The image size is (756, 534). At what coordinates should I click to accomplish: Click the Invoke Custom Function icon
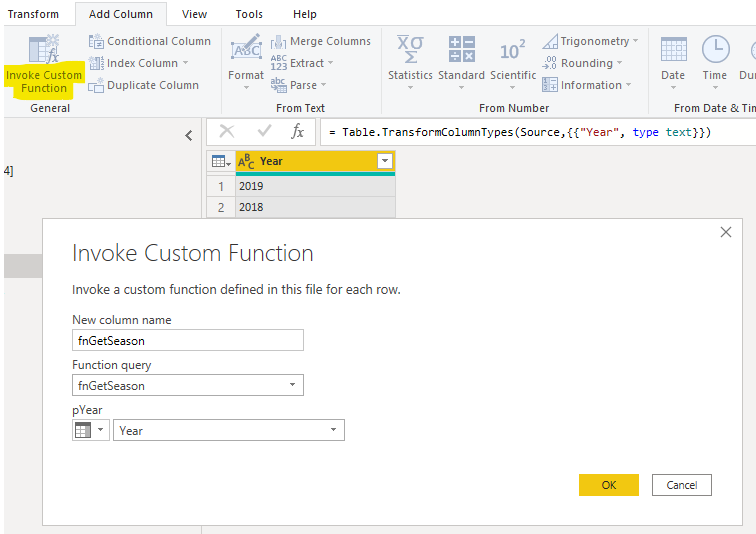click(x=44, y=50)
